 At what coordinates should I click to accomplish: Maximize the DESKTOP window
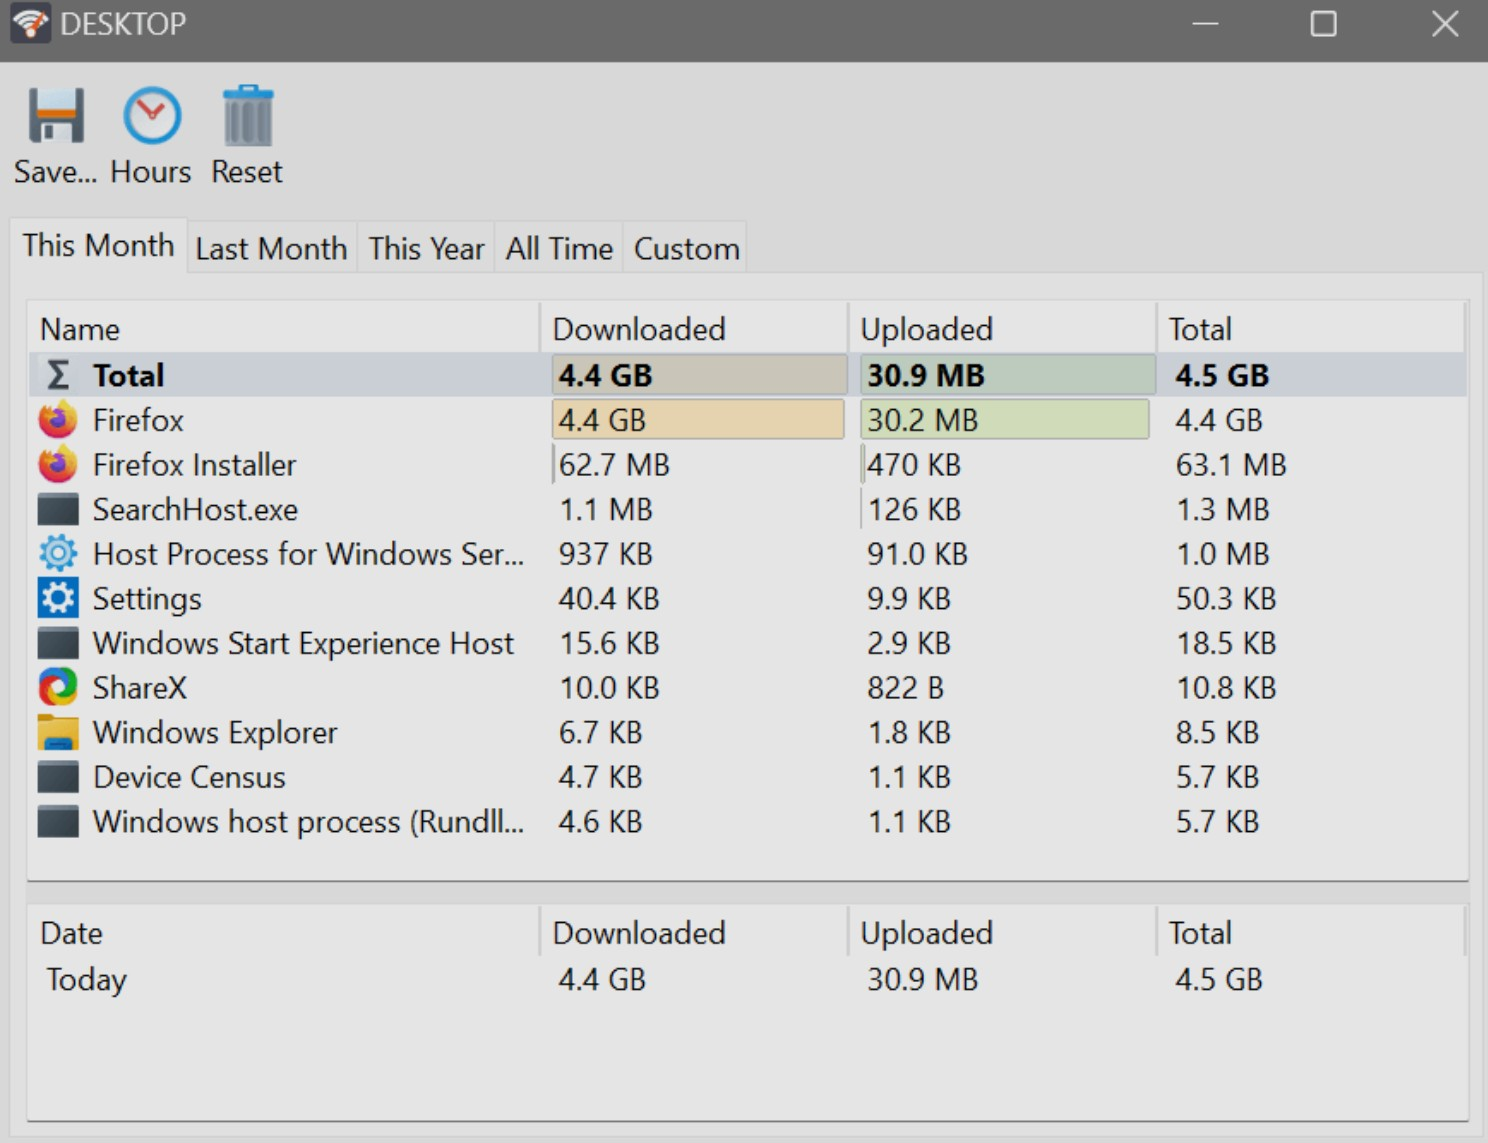click(x=1323, y=23)
